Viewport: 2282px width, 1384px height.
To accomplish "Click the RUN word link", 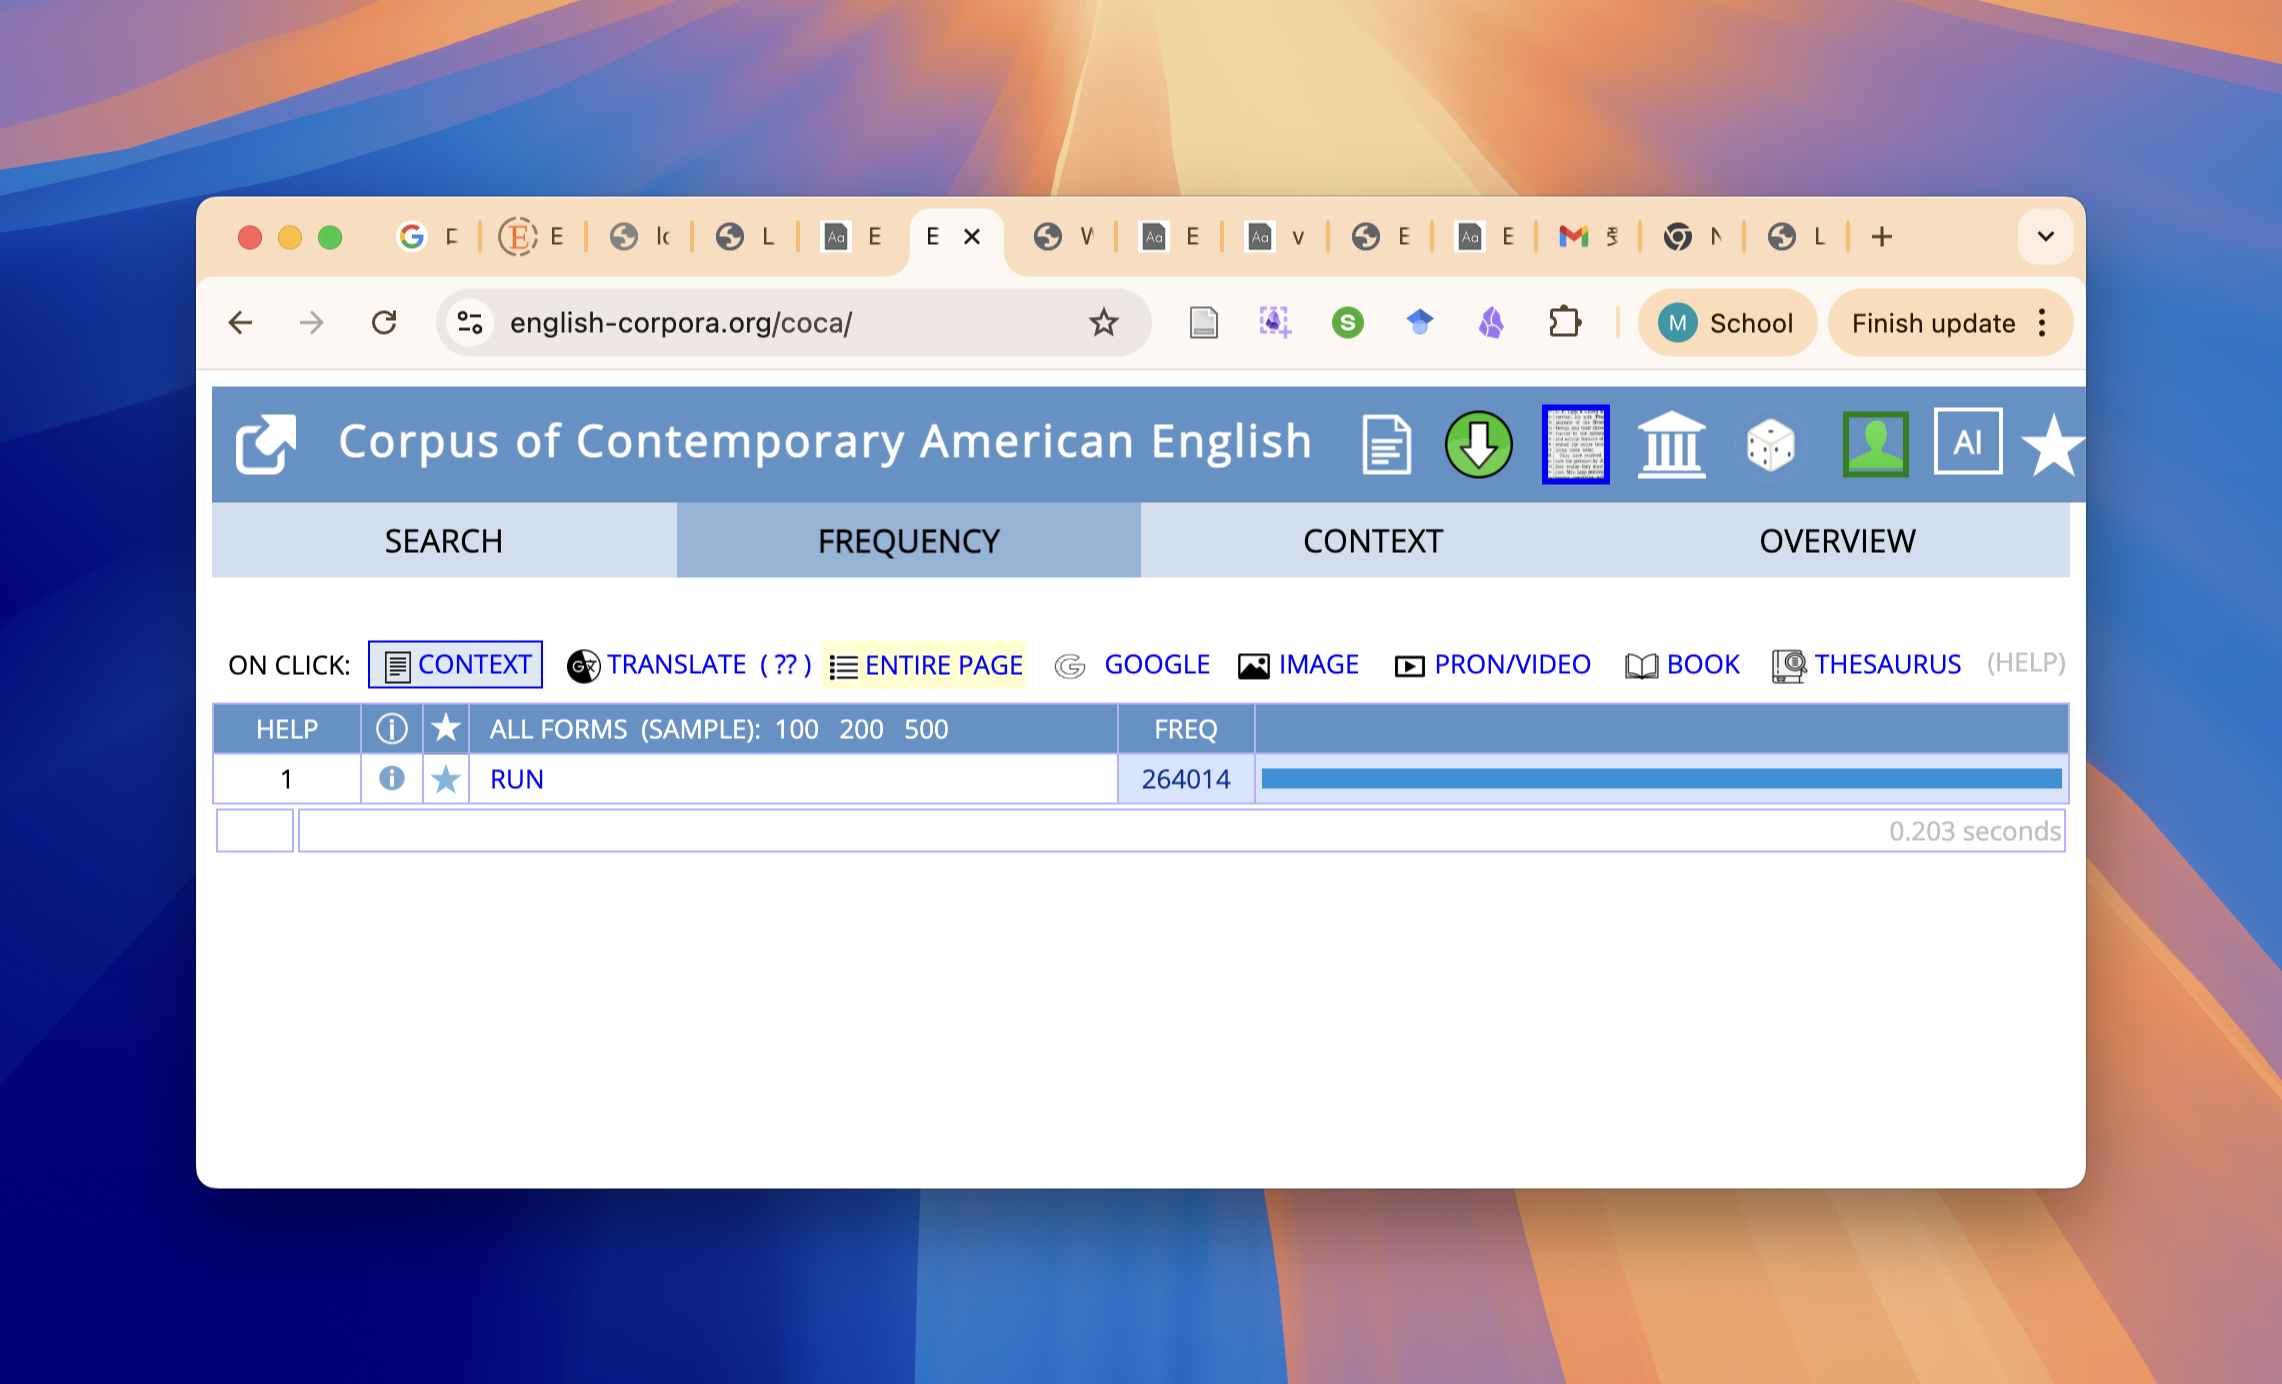I will (x=517, y=779).
